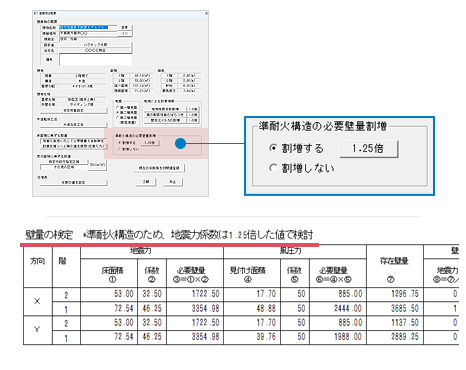Click the 2444.00 wind required wall cell

(x=338, y=309)
